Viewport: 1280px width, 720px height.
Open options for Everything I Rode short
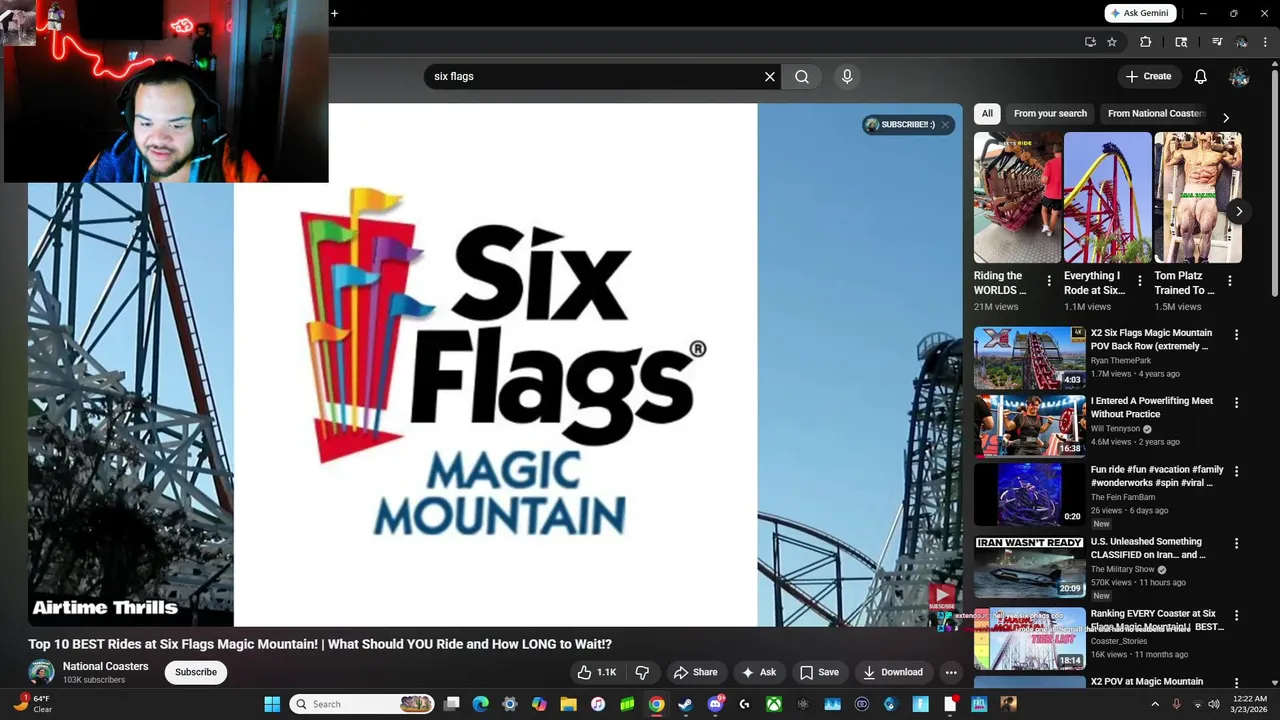pyautogui.click(x=1140, y=281)
